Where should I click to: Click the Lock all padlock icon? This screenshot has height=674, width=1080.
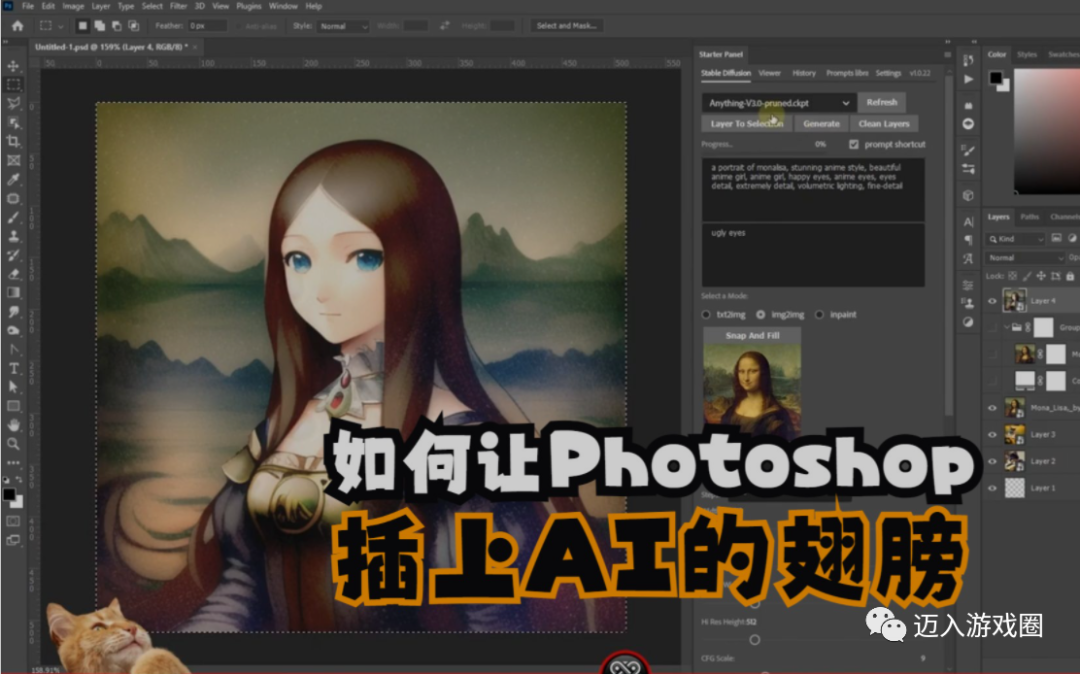click(1070, 276)
